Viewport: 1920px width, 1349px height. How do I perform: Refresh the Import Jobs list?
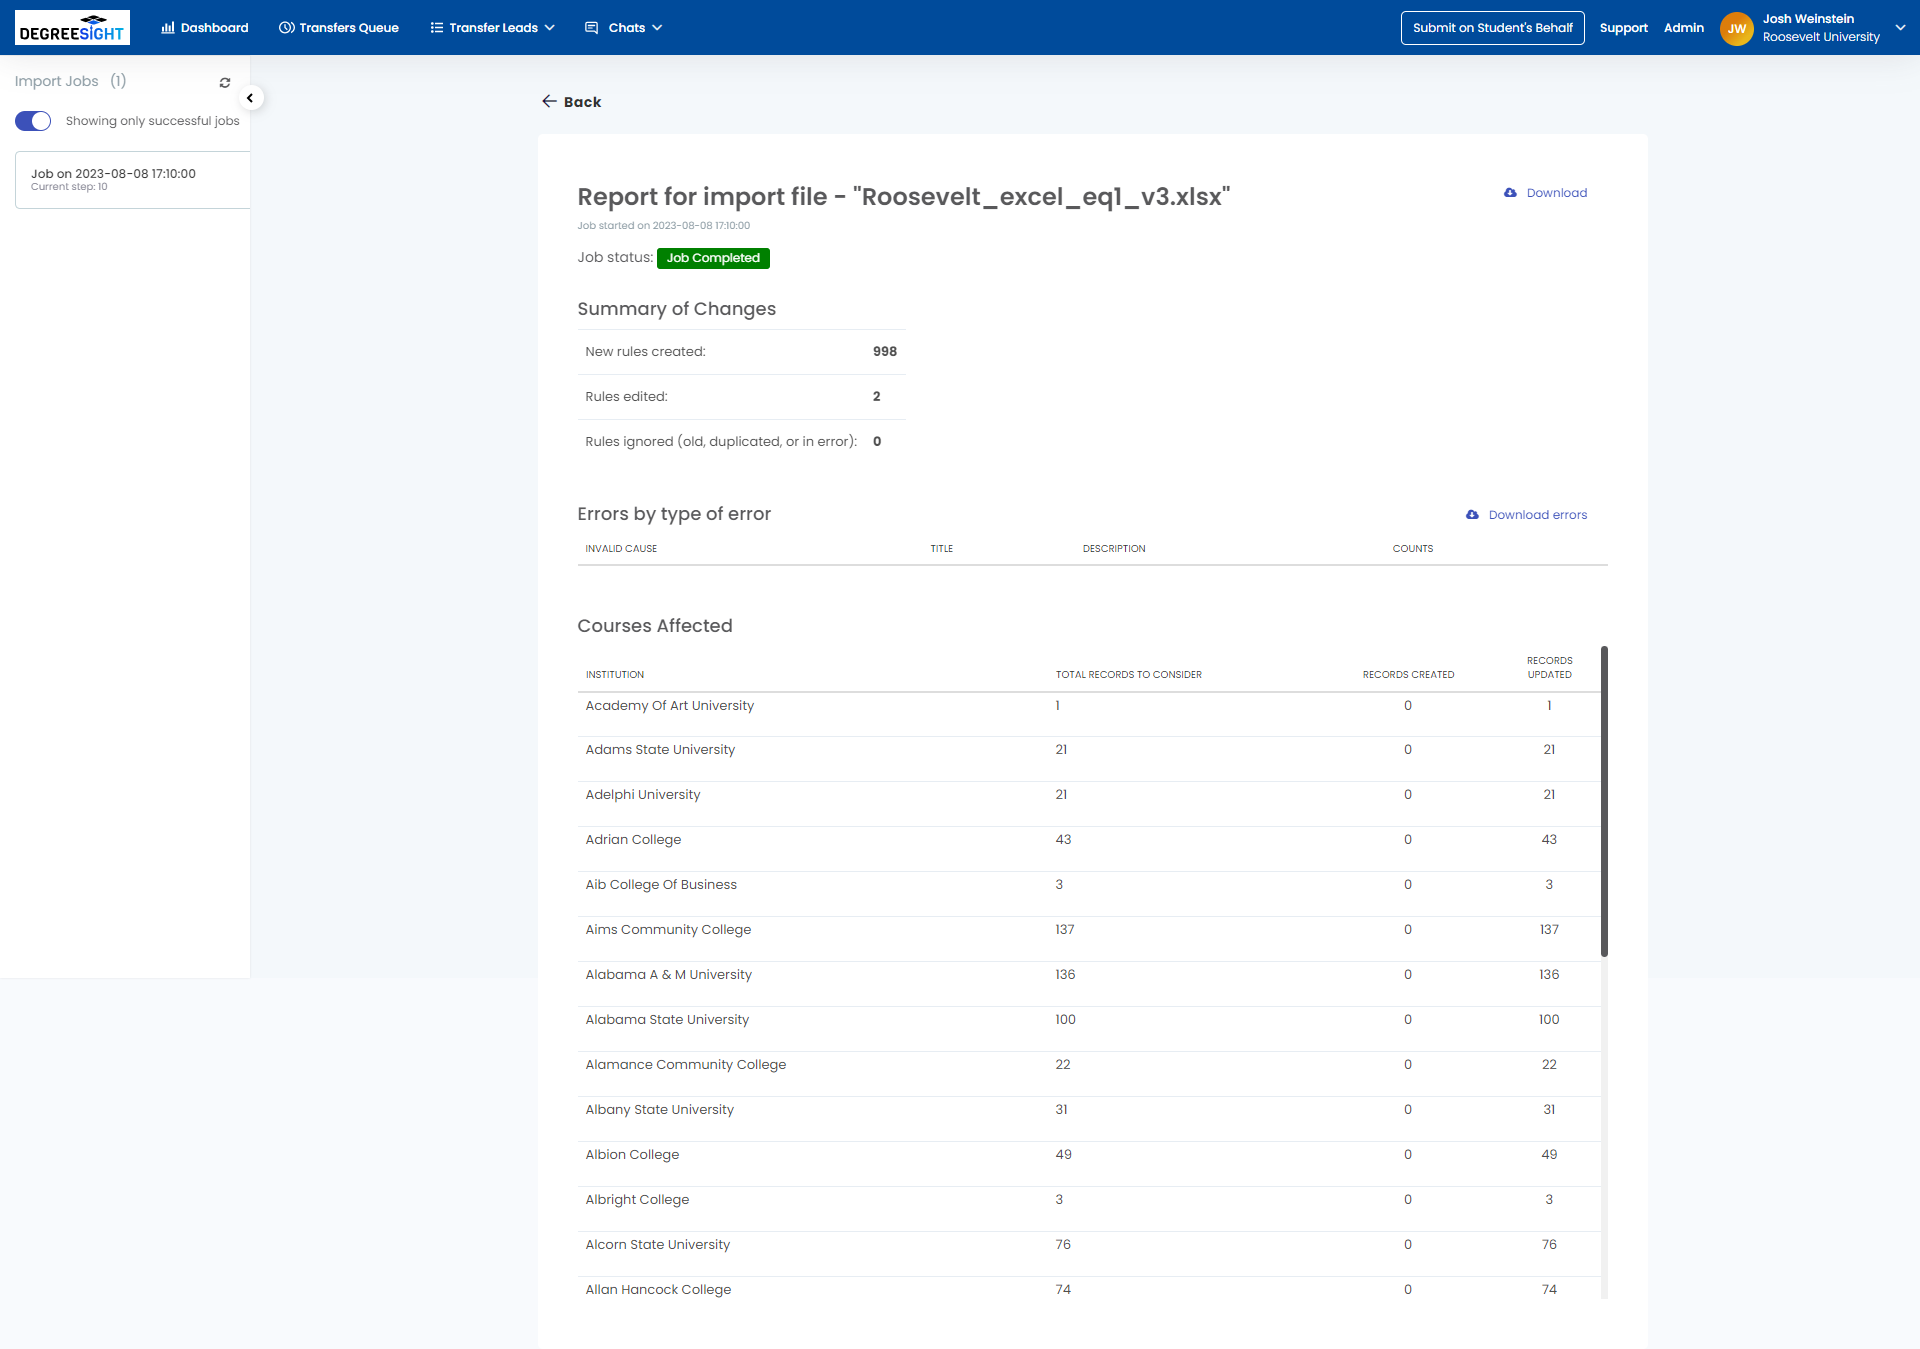coord(225,83)
